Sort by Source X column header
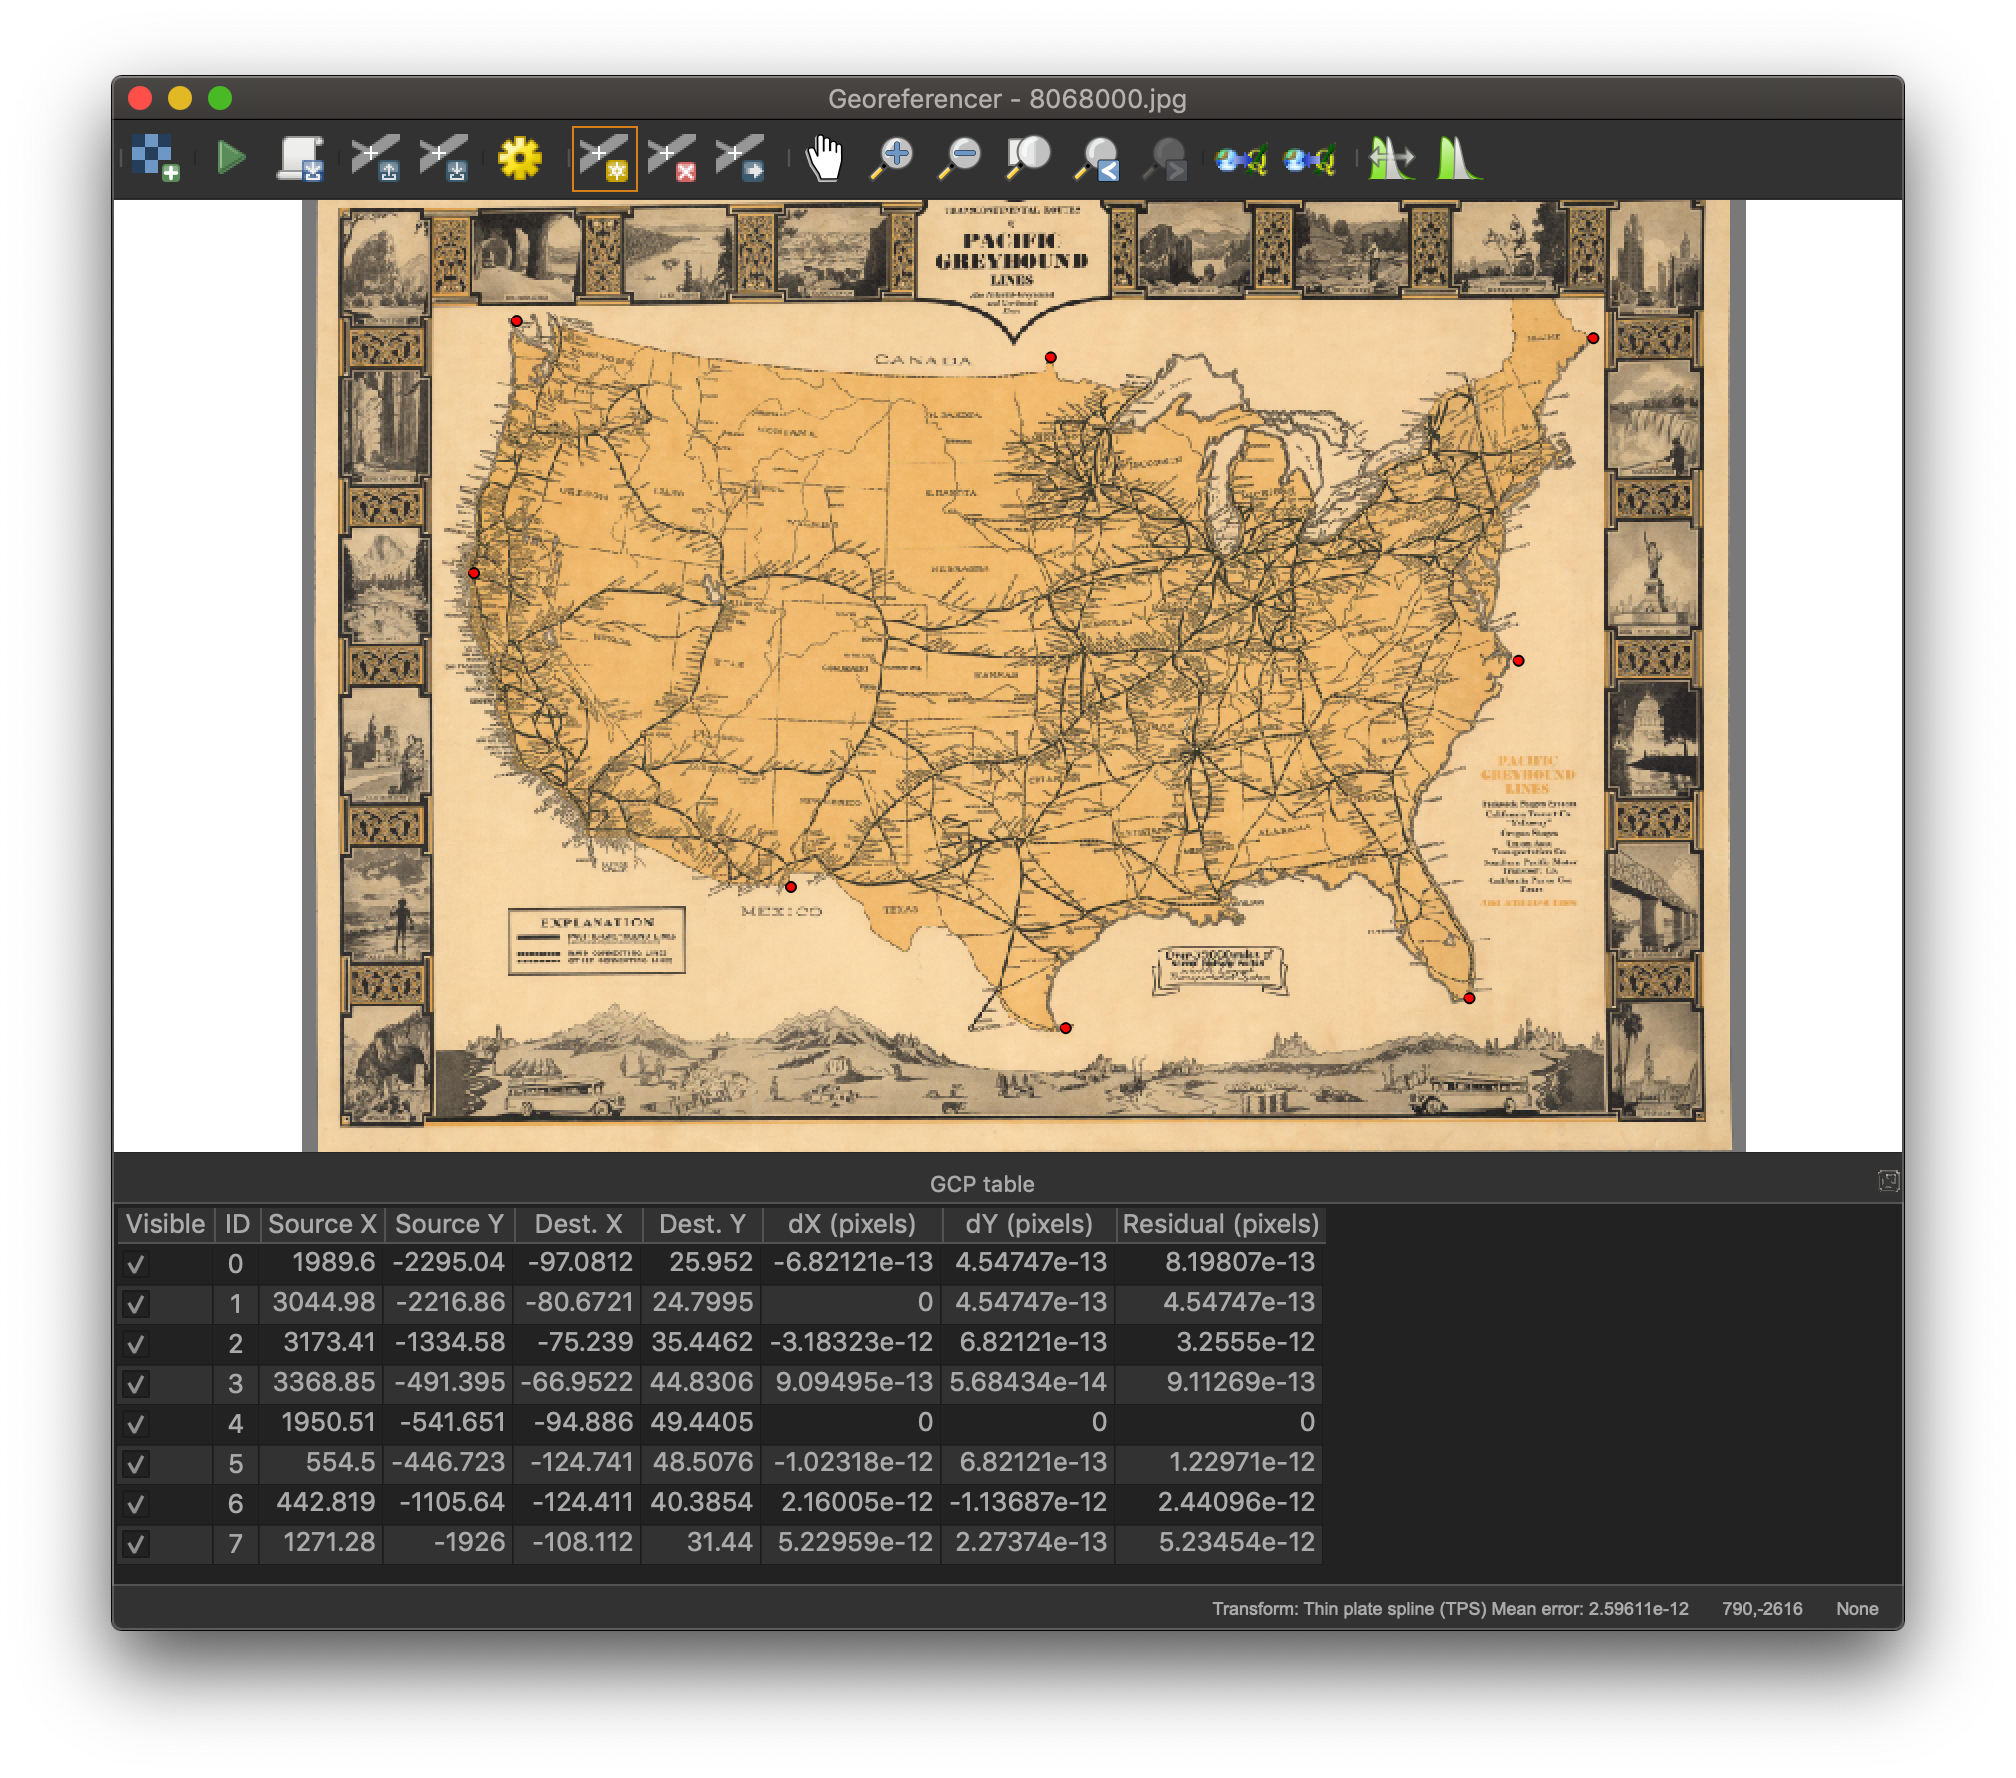 point(322,1224)
